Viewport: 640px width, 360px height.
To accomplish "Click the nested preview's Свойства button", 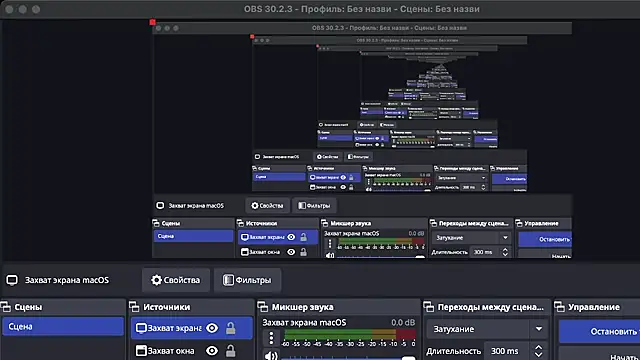I will point(267,206).
